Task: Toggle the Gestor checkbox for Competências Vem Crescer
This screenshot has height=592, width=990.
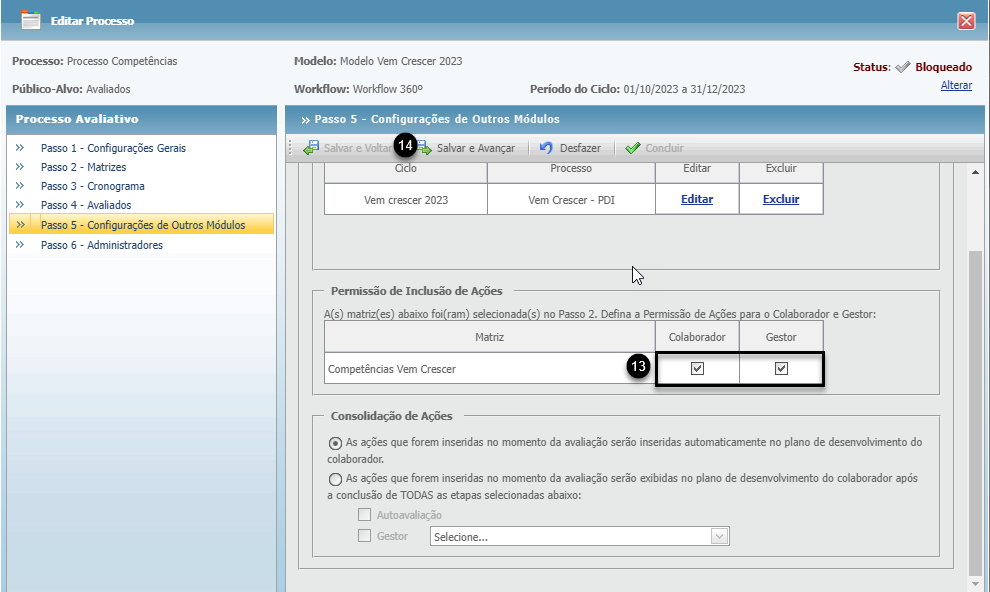Action: click(x=781, y=369)
